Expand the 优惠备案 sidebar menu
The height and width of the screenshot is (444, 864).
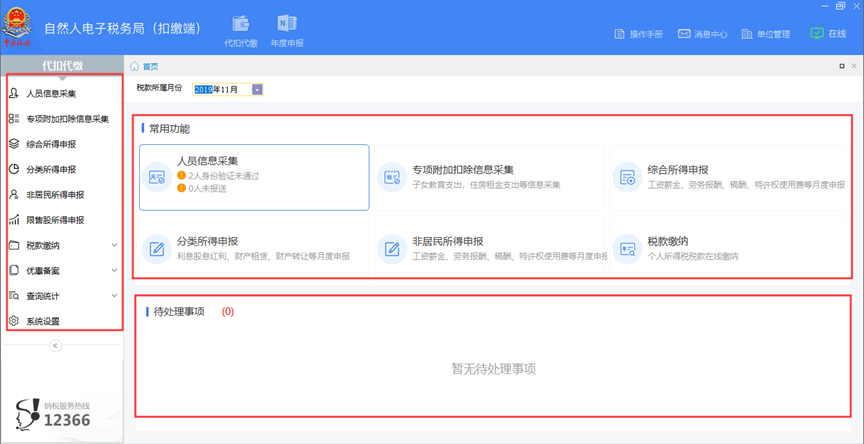[62, 270]
